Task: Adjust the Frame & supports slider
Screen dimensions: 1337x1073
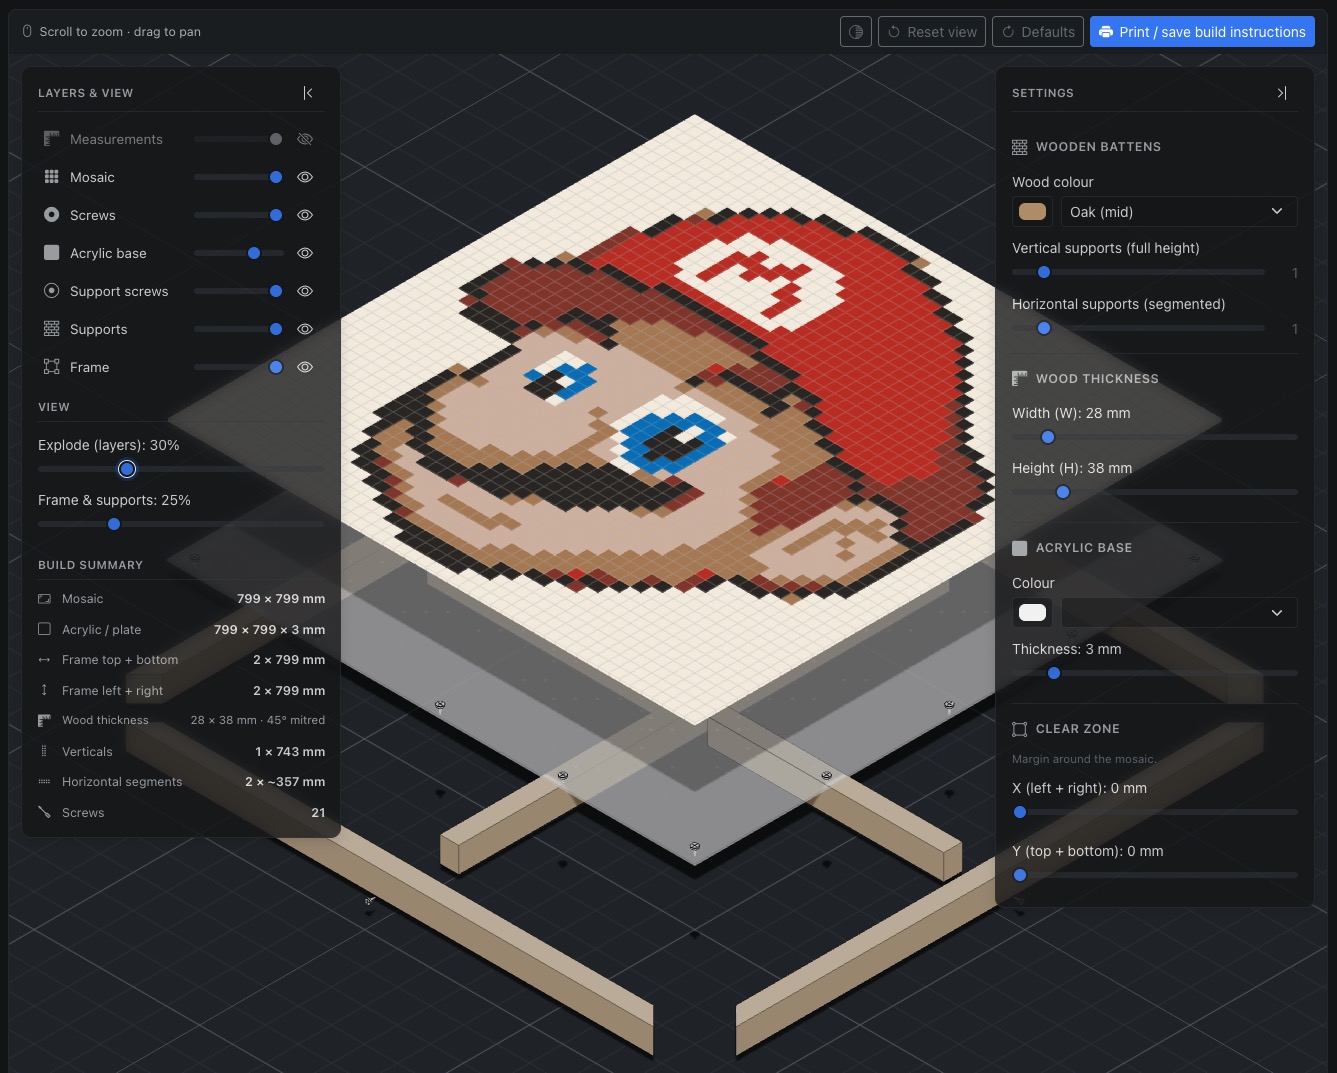Action: [x=181, y=524]
